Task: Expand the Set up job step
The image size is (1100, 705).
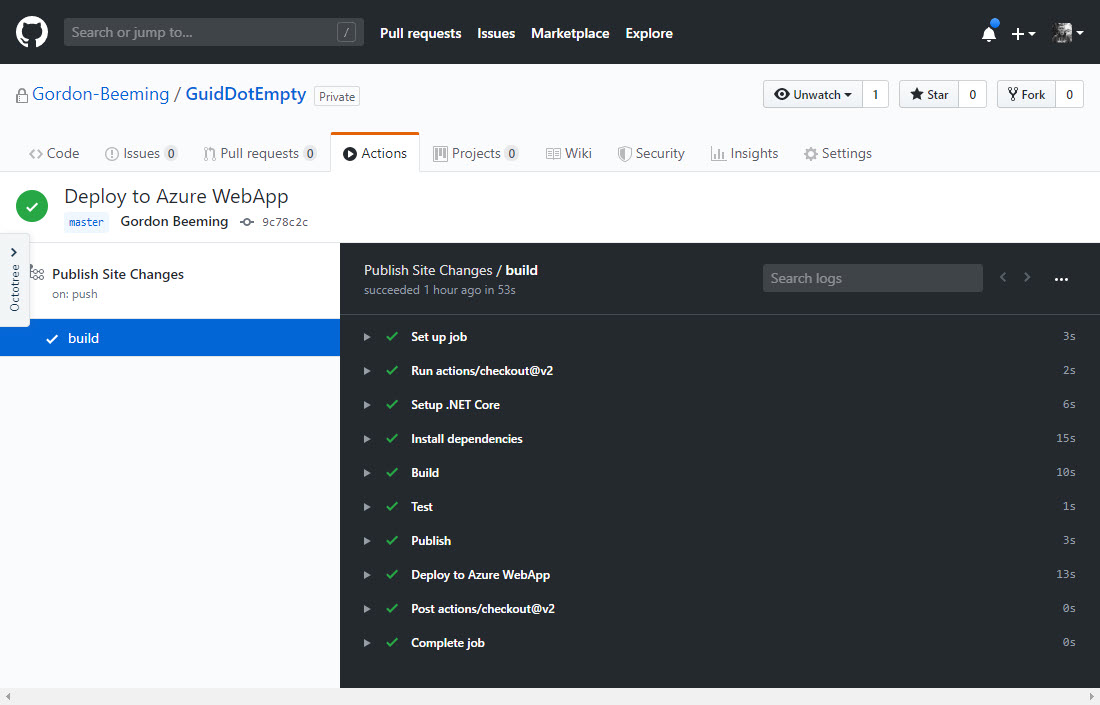Action: [x=367, y=337]
